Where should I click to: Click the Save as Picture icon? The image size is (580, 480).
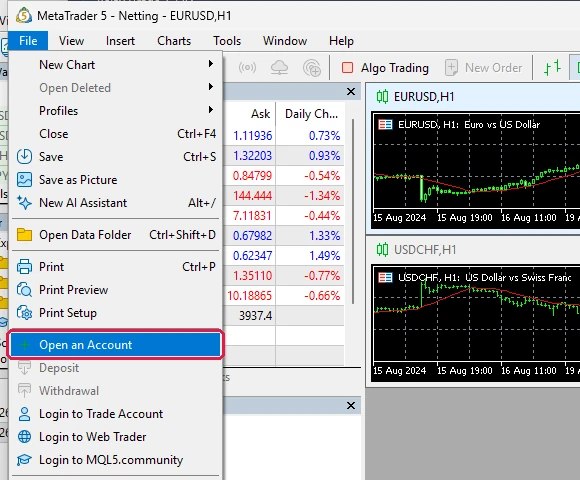[24, 180]
